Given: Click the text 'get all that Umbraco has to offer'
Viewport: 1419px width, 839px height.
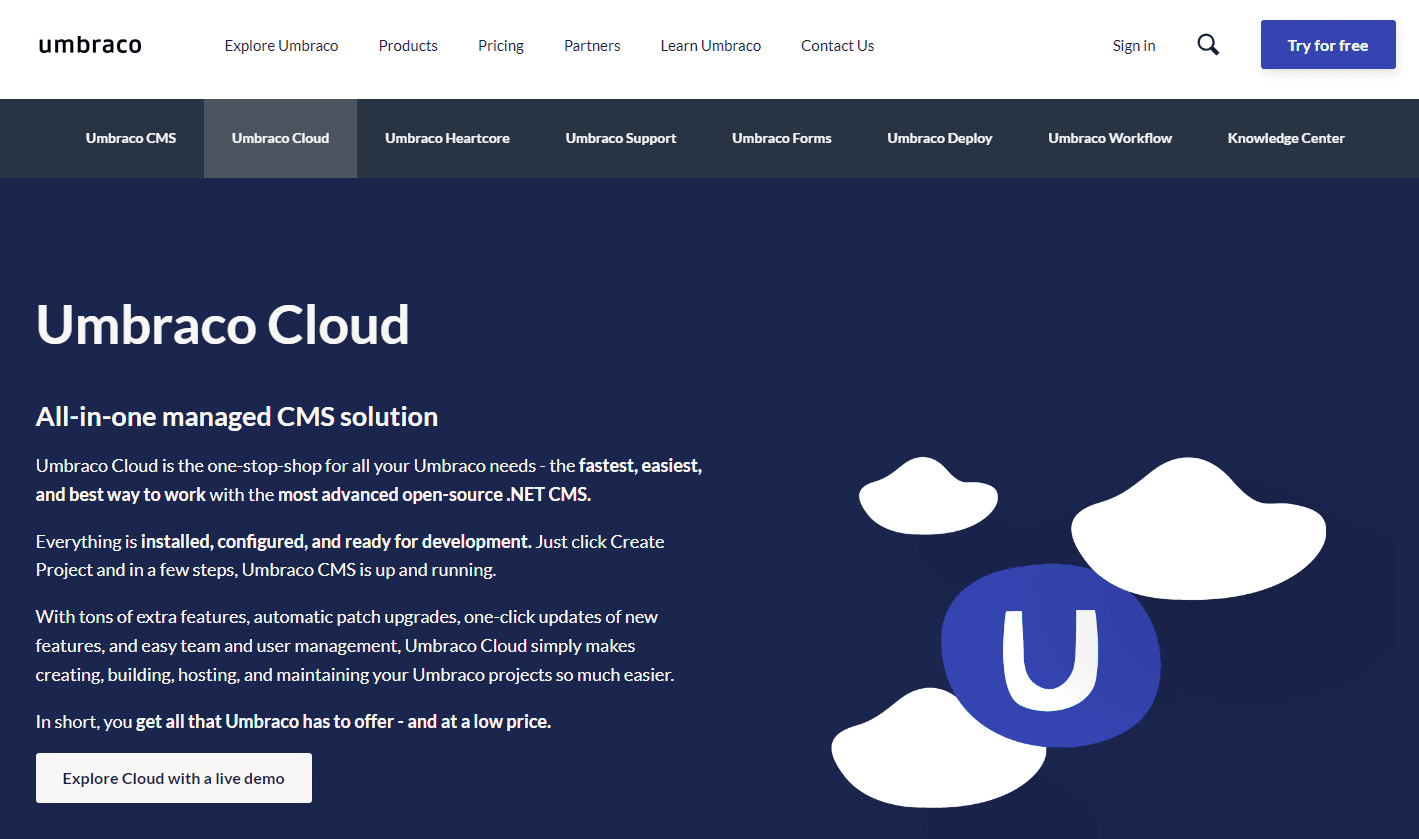Looking at the screenshot, I should (x=265, y=721).
